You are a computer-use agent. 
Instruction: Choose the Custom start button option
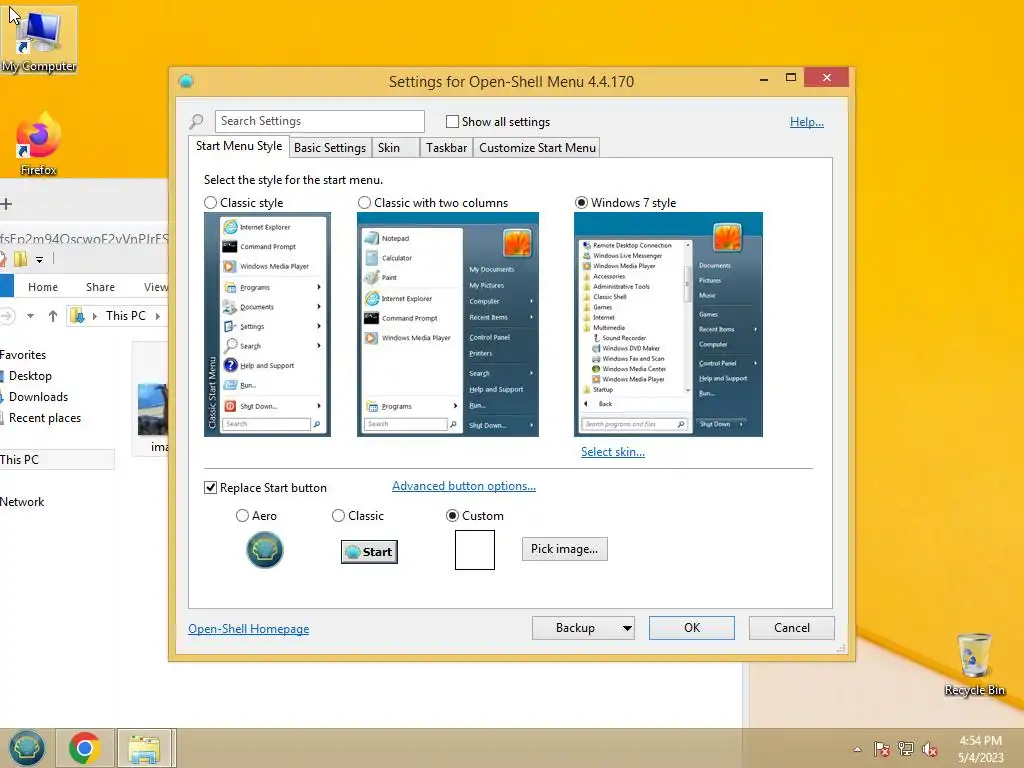coord(452,516)
